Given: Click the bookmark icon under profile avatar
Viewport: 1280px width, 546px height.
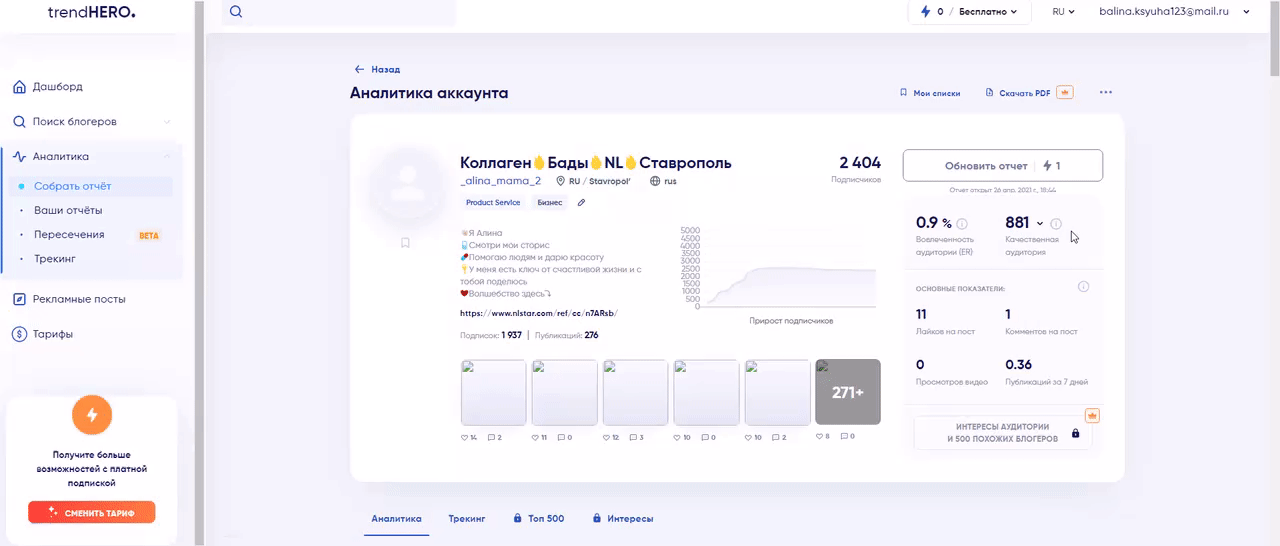Looking at the screenshot, I should coord(405,243).
